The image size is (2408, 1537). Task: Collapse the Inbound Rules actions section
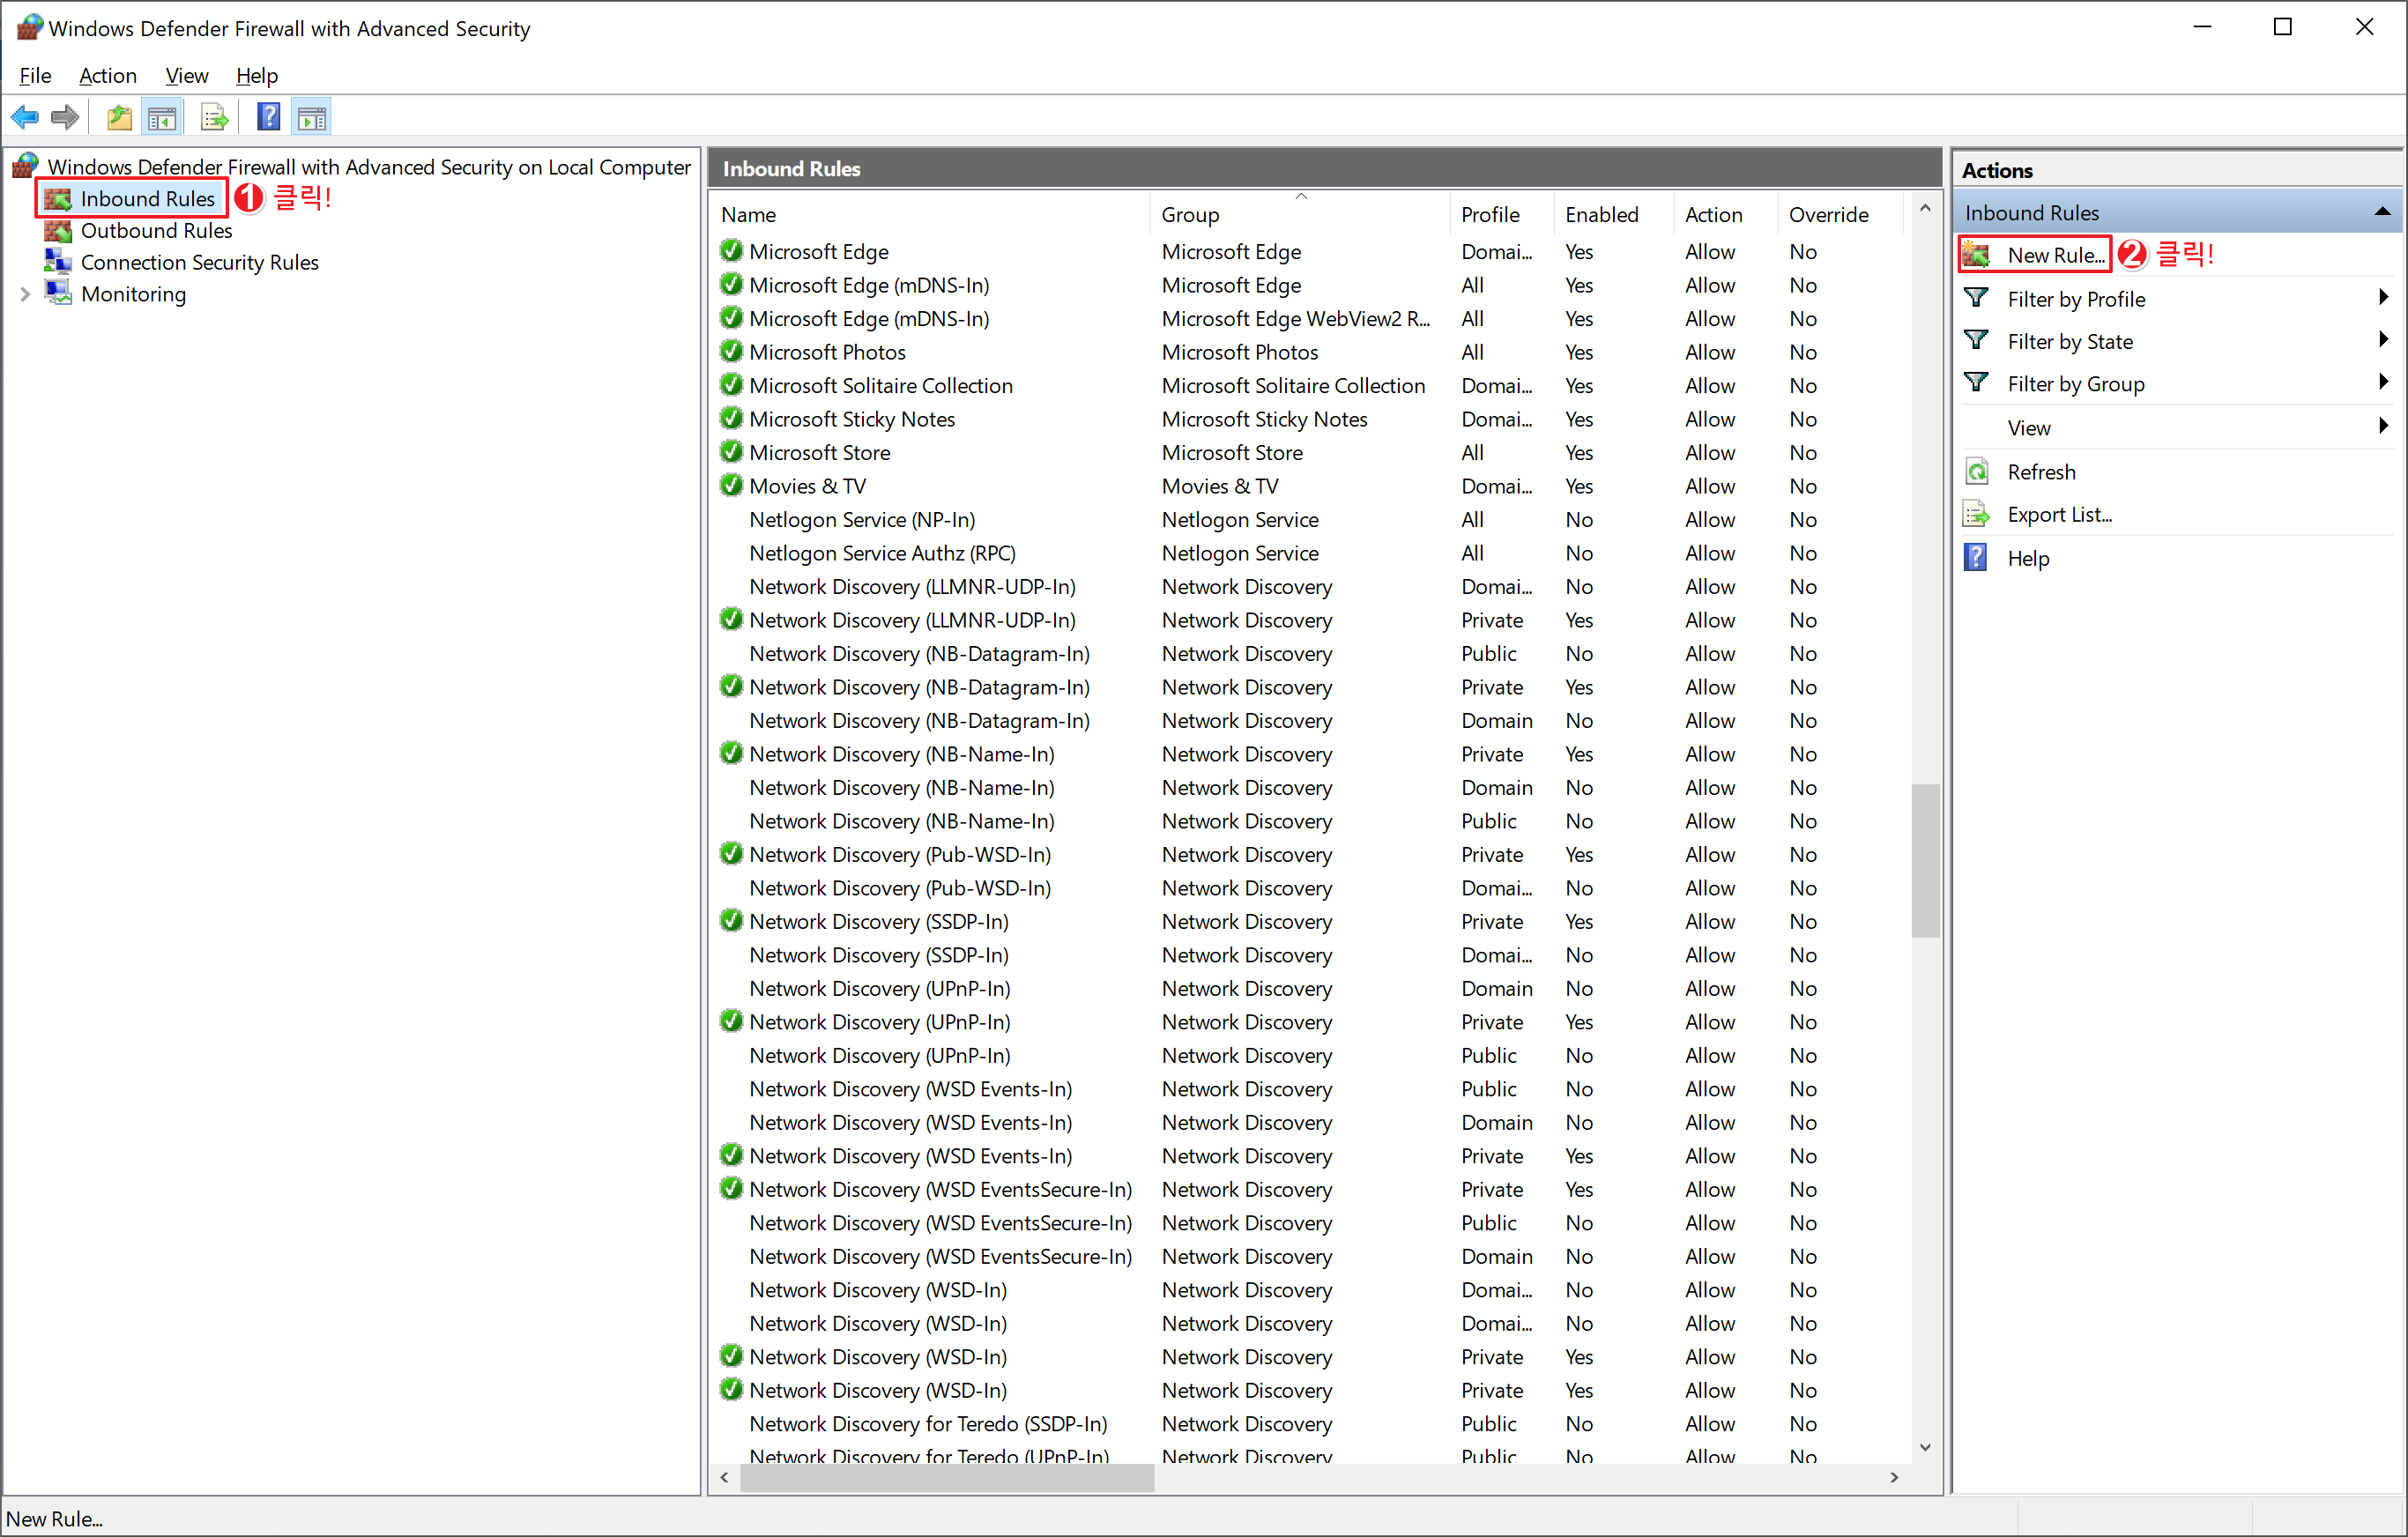(2382, 212)
